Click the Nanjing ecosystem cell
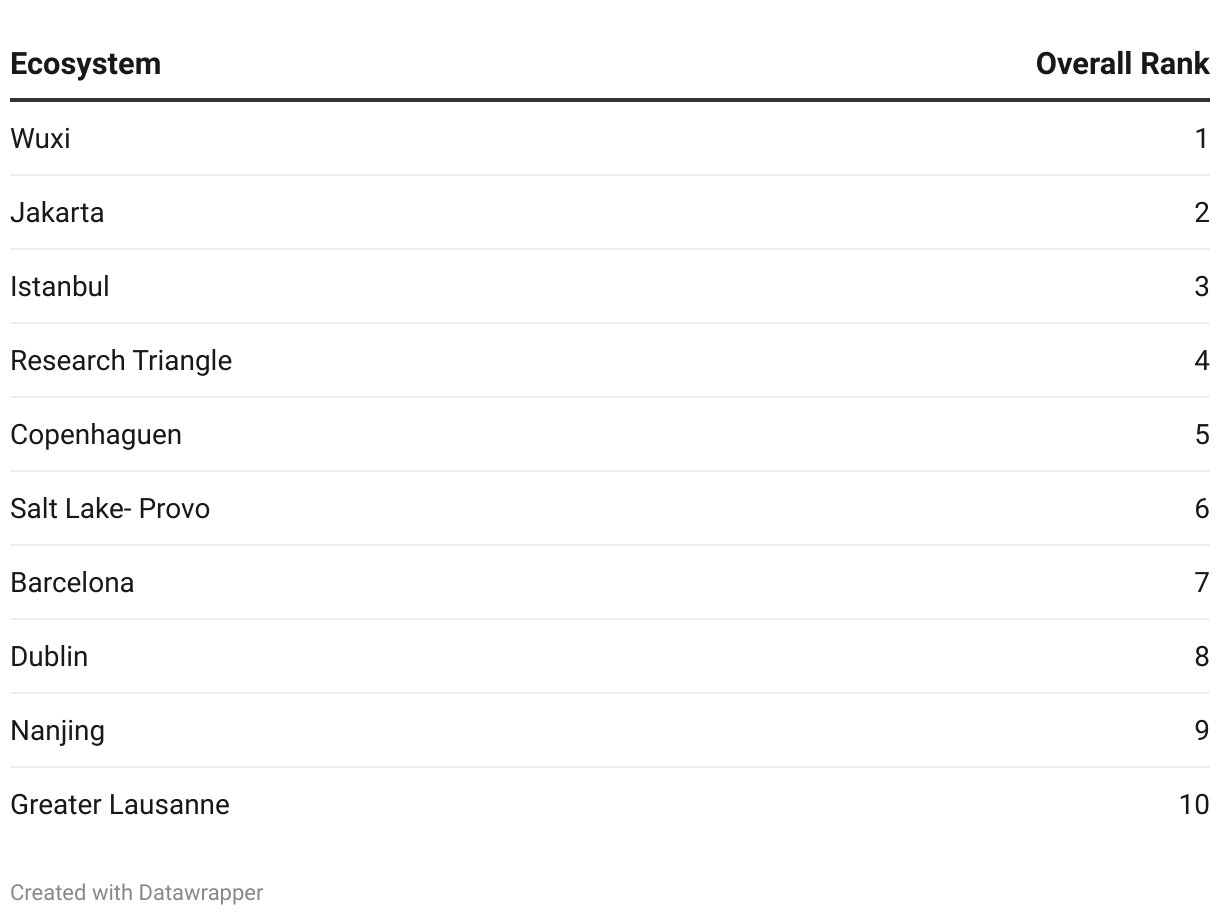 point(57,730)
